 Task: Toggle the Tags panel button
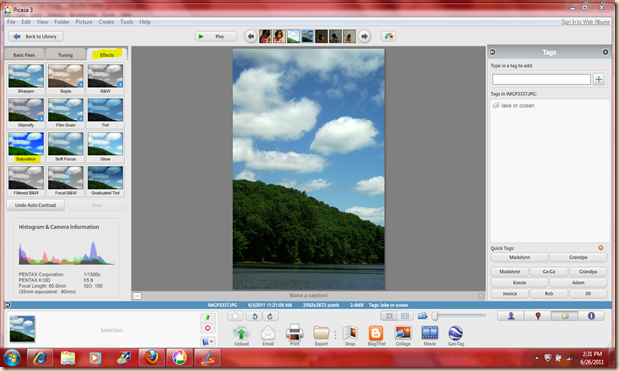tap(565, 316)
